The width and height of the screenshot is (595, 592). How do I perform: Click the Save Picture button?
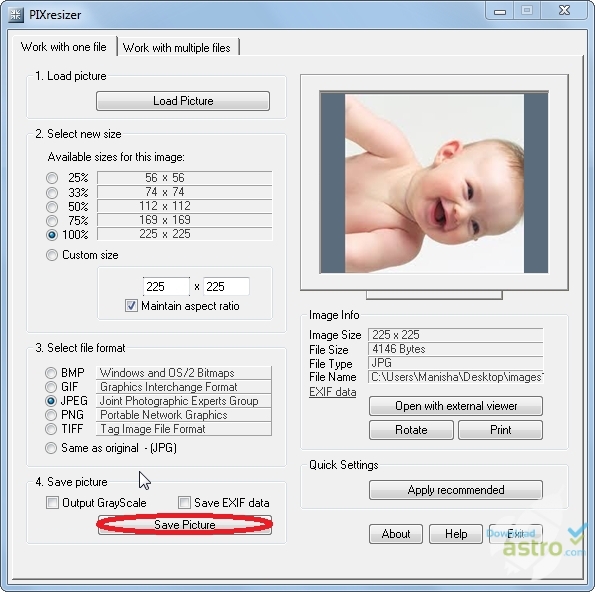point(185,525)
